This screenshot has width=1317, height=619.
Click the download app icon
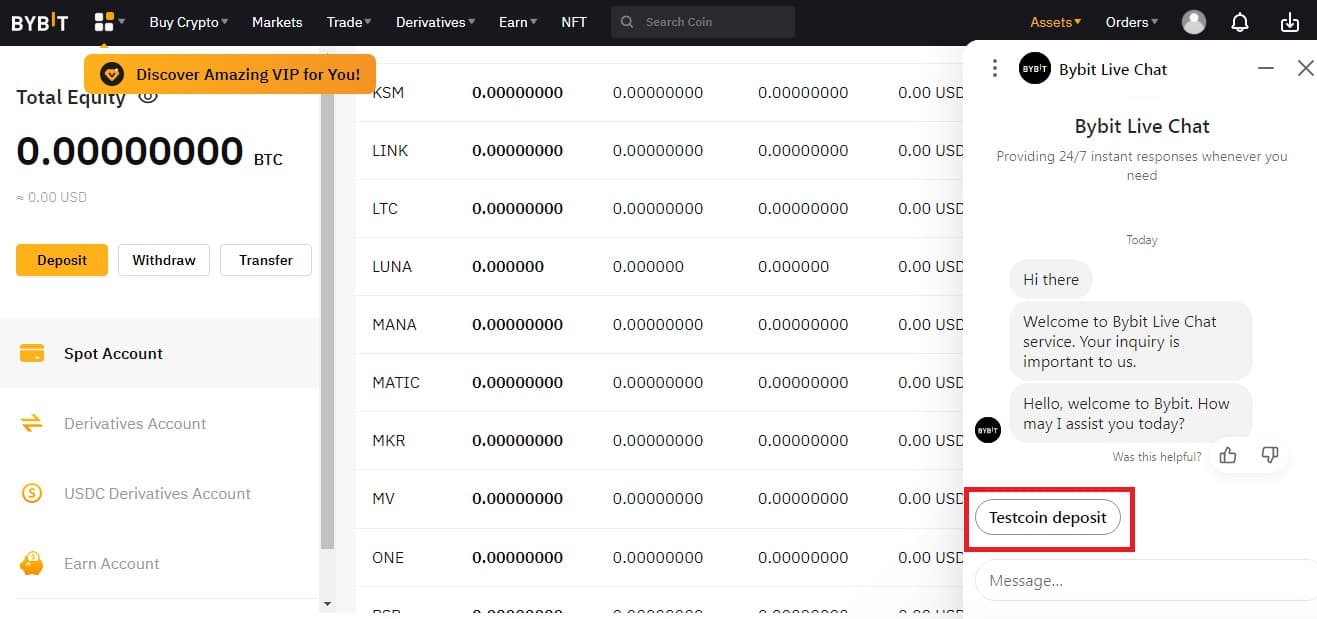(1290, 22)
